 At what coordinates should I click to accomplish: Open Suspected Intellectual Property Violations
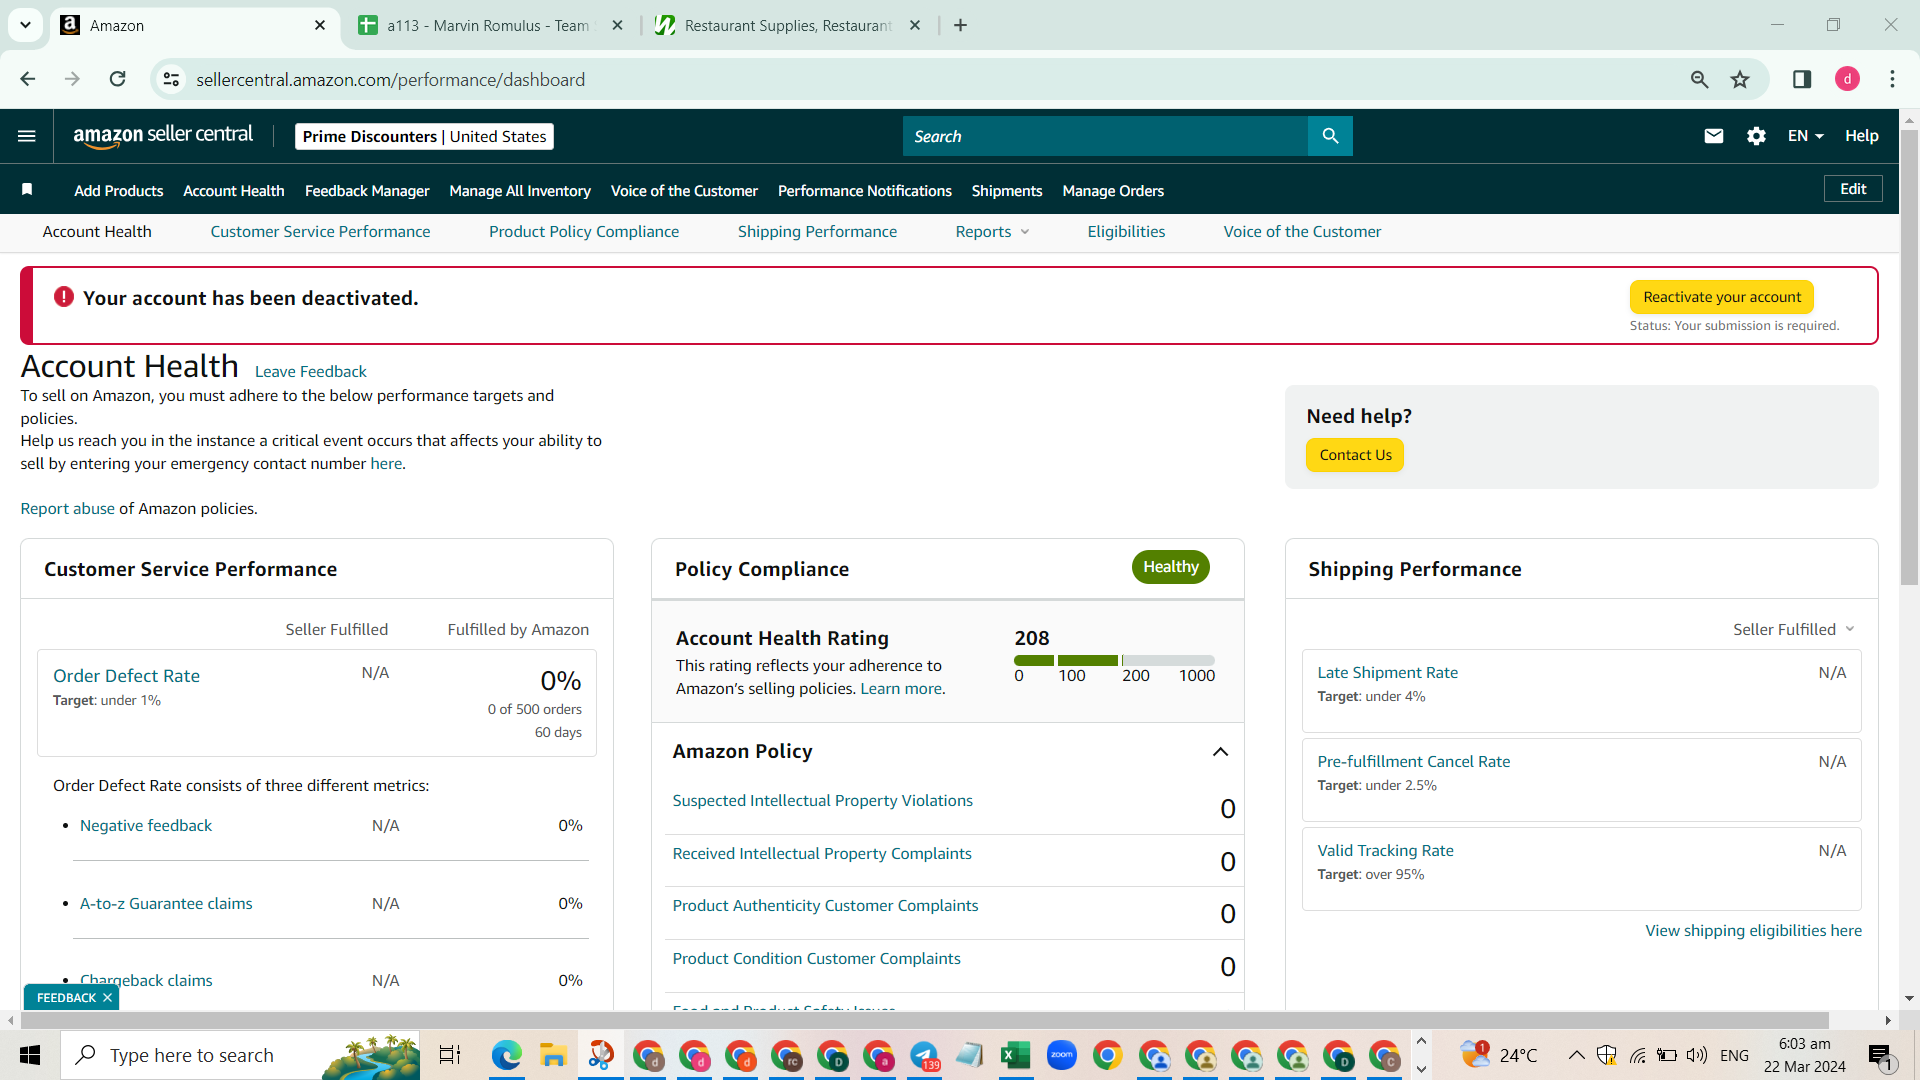coord(822,801)
